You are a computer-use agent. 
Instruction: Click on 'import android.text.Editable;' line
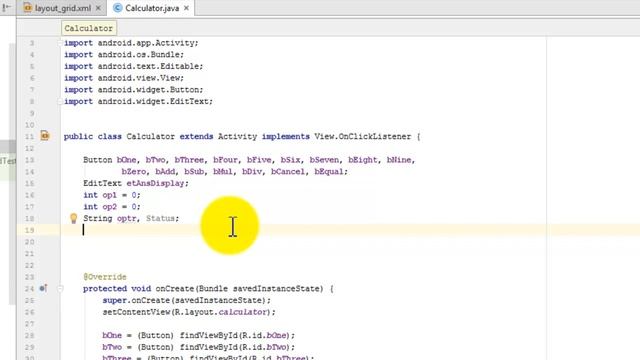point(133,66)
